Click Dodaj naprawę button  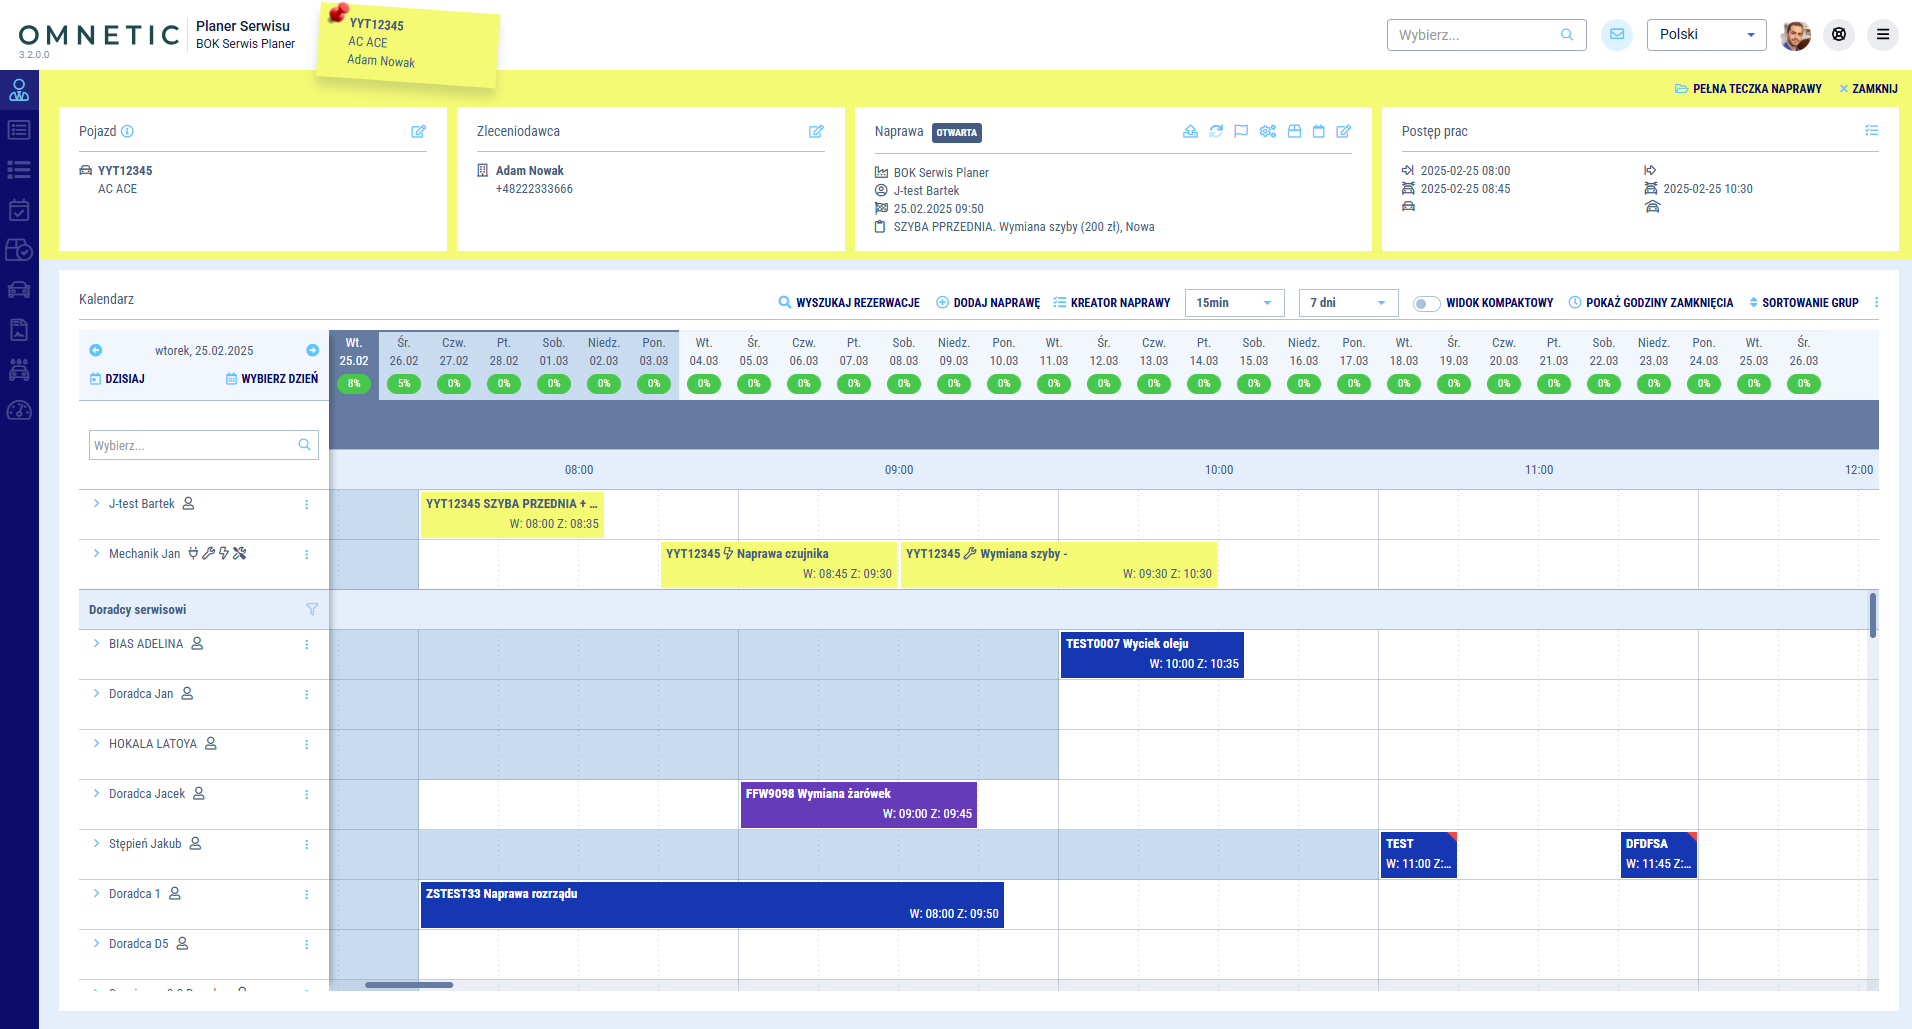tap(988, 303)
